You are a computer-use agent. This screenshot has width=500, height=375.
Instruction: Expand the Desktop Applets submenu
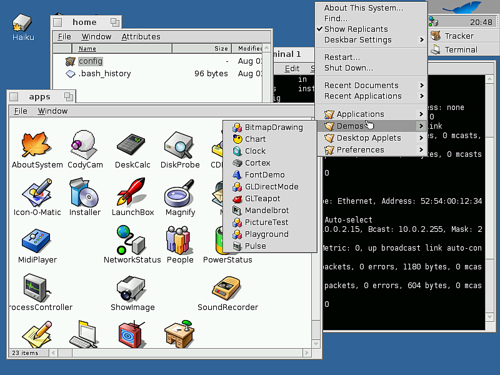pos(371,138)
